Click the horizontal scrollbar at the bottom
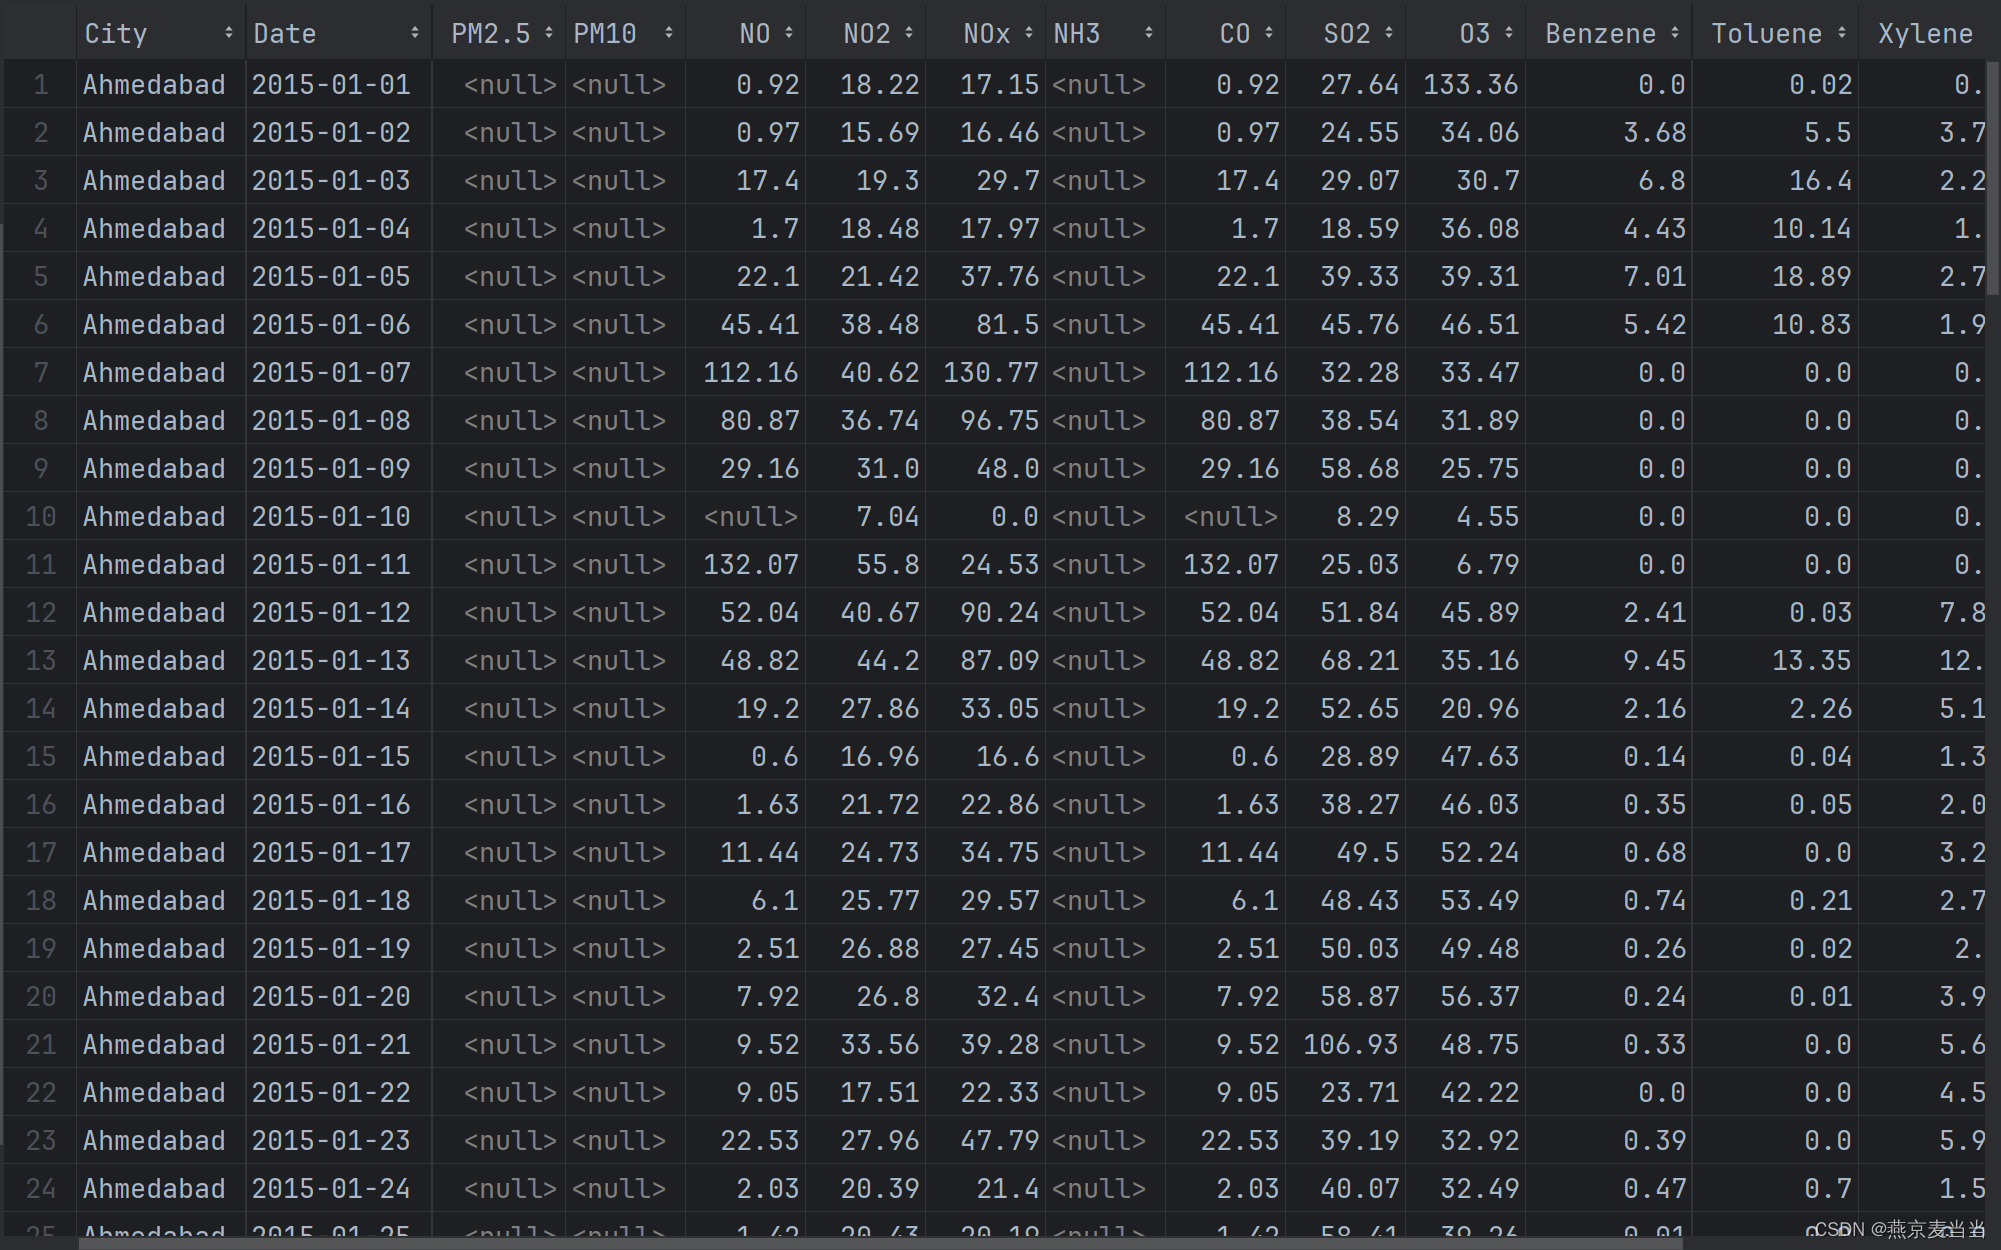 (880, 1243)
